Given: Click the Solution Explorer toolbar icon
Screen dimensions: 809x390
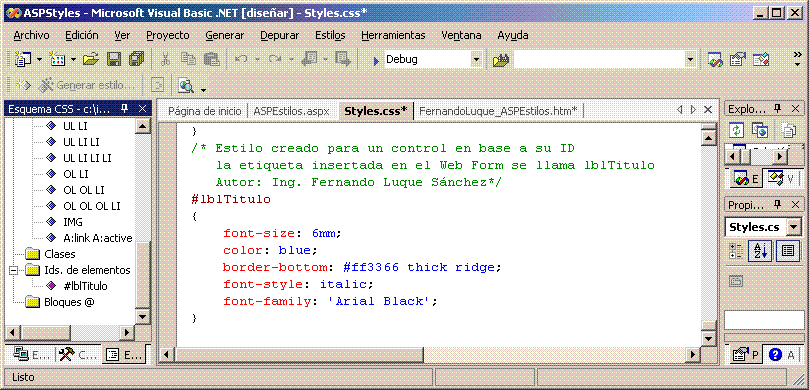Looking at the screenshot, I should tap(715, 60).
